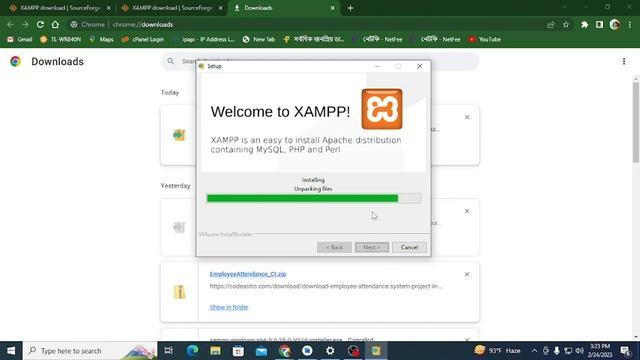The image size is (640, 360).
Task: Minimize the Setup window
Action: [x=377, y=66]
